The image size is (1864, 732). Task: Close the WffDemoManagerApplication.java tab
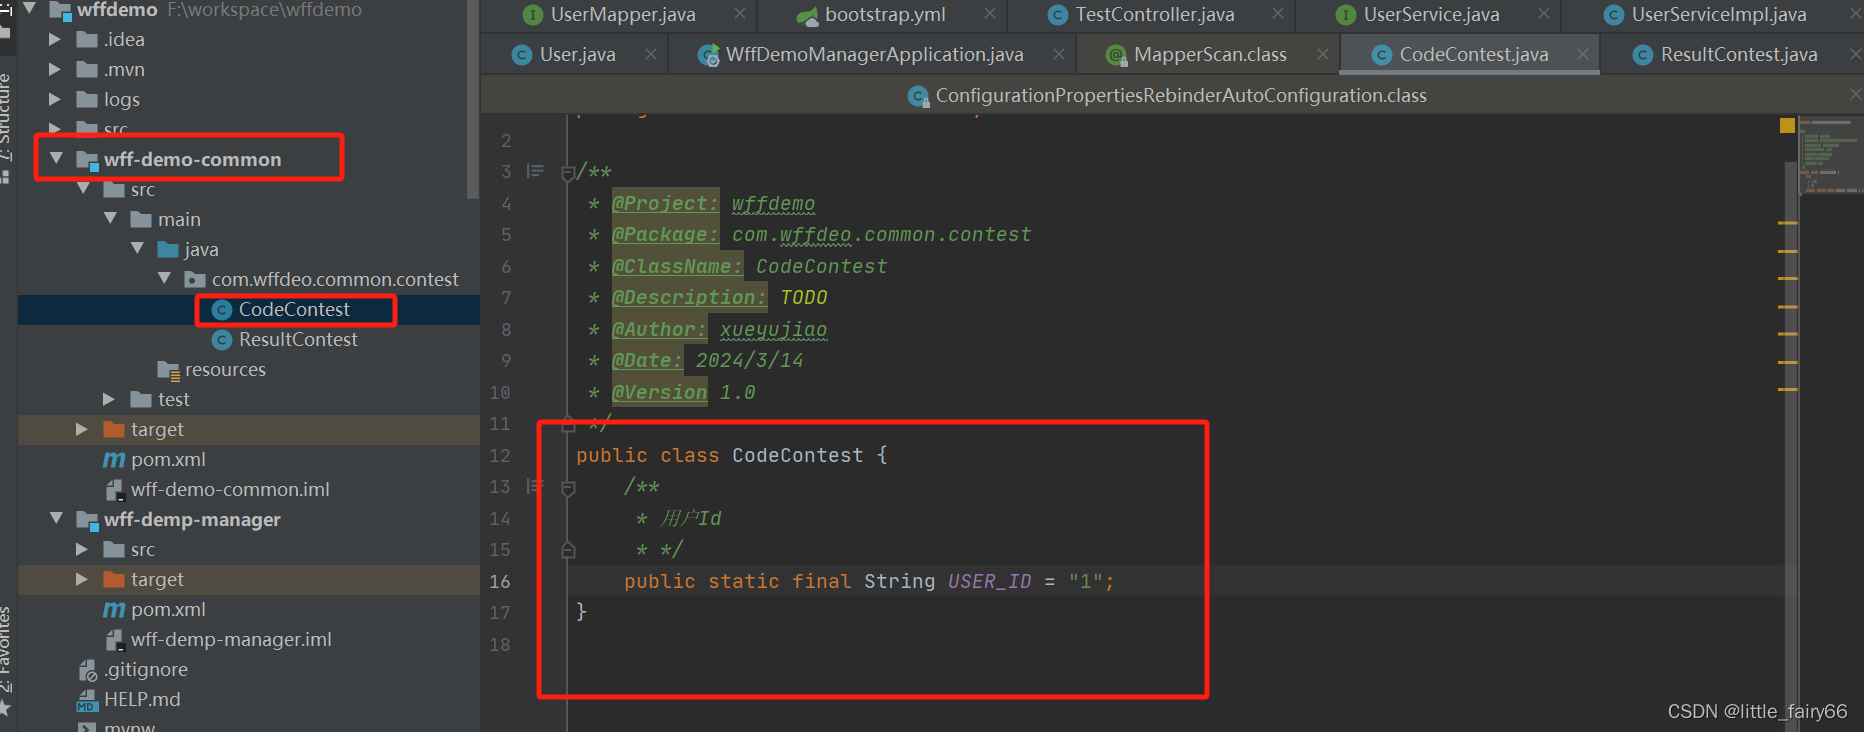tap(1059, 54)
